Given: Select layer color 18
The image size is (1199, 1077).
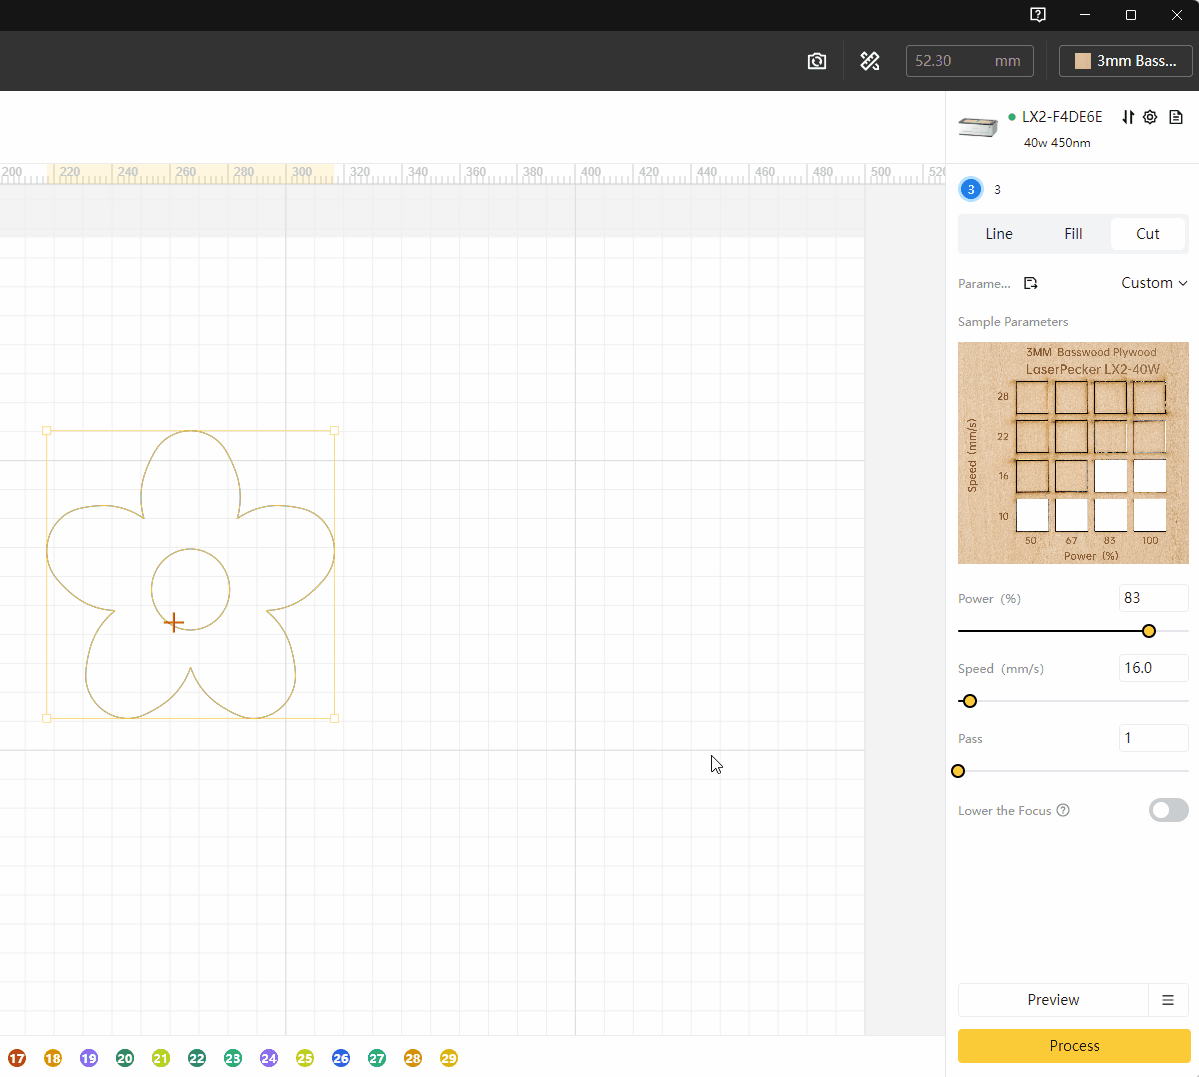Looking at the screenshot, I should click(53, 1058).
